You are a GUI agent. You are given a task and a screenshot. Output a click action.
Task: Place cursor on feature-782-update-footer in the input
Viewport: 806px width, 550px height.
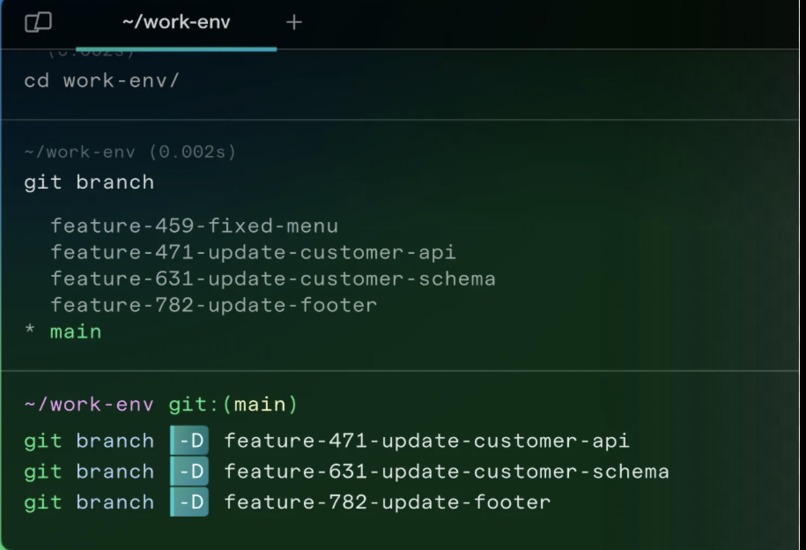point(388,503)
